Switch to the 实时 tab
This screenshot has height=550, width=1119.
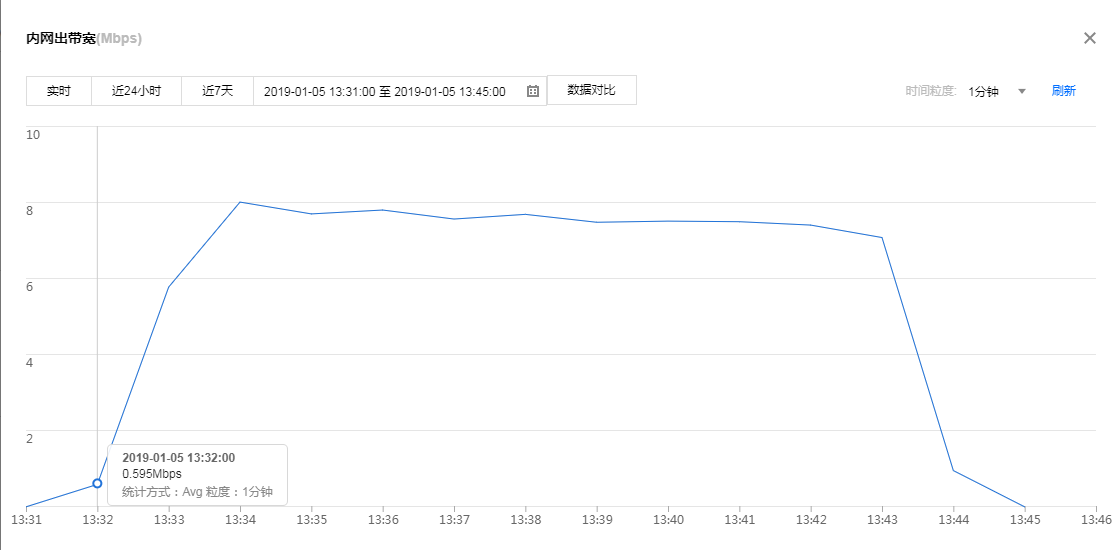[x=59, y=91]
